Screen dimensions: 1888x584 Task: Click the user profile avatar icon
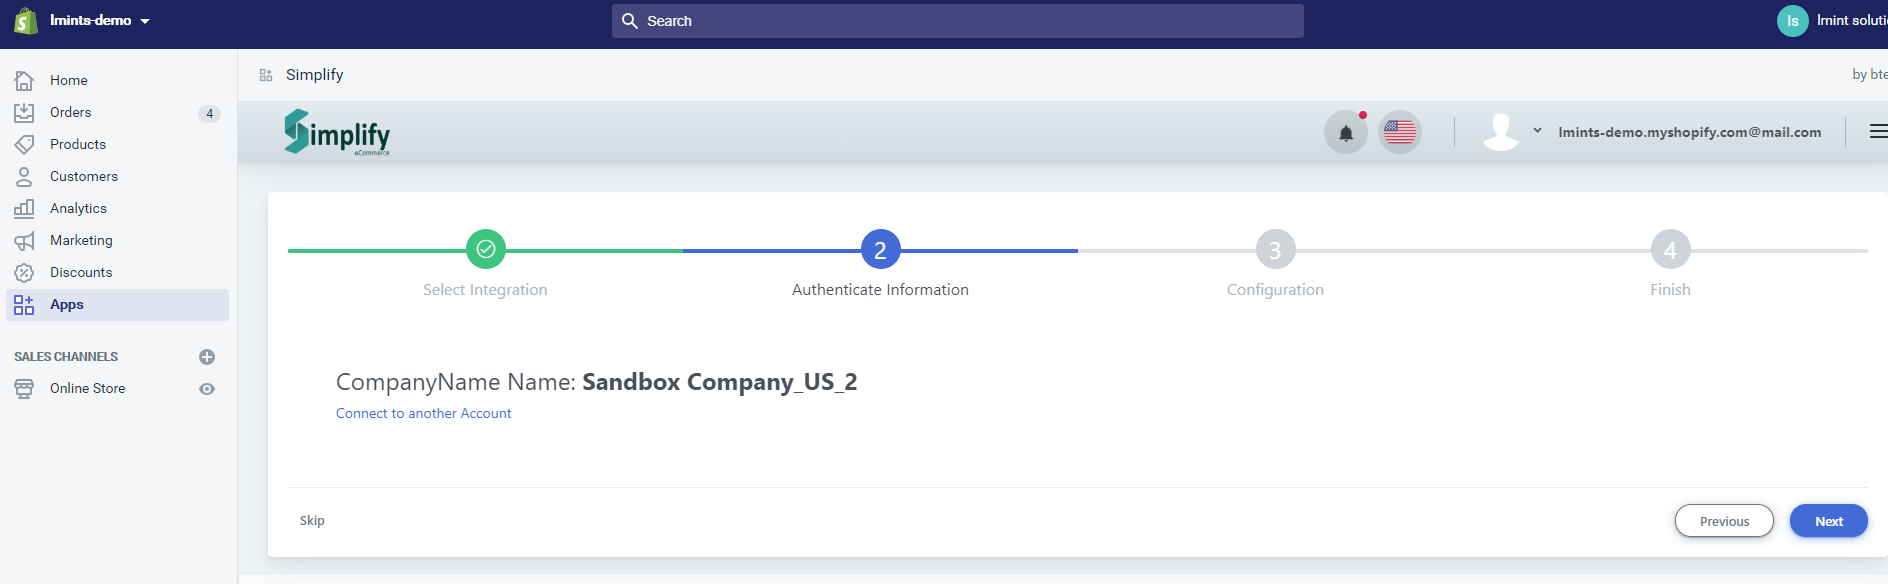pos(1500,132)
